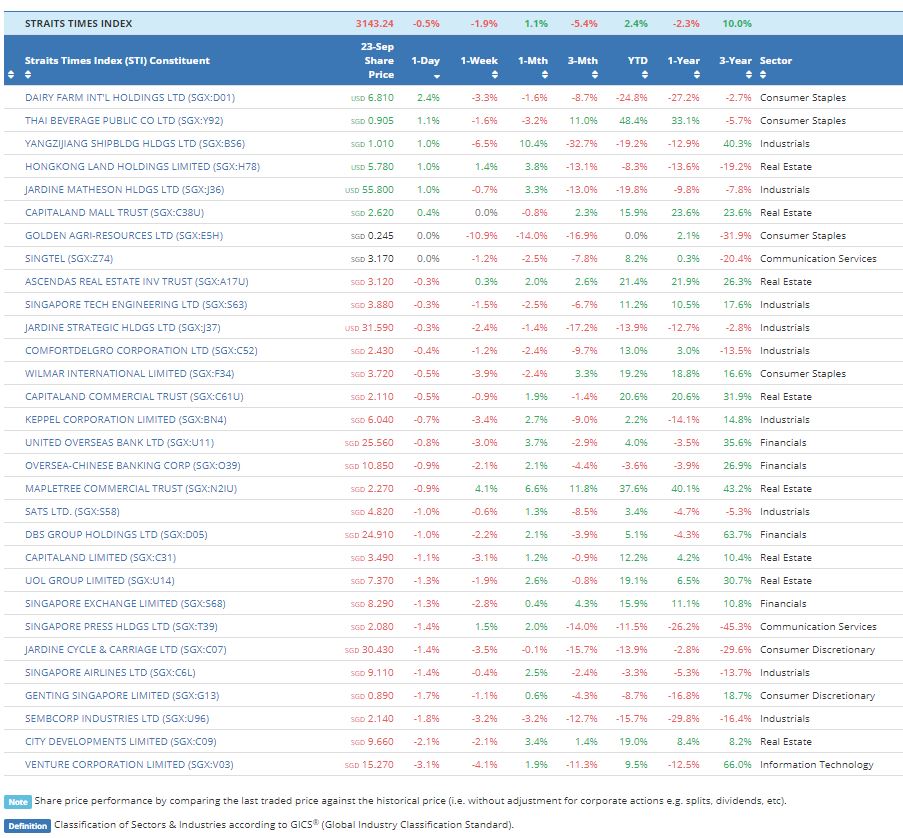Click Thai Beverage YTD value 48.4%
Viewport: 903px width, 838px height.
[x=633, y=121]
